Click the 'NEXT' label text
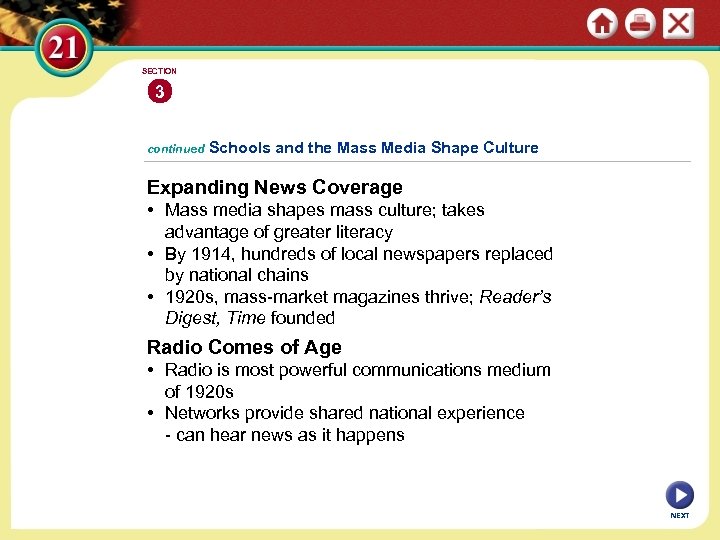The image size is (720, 540). click(680, 515)
